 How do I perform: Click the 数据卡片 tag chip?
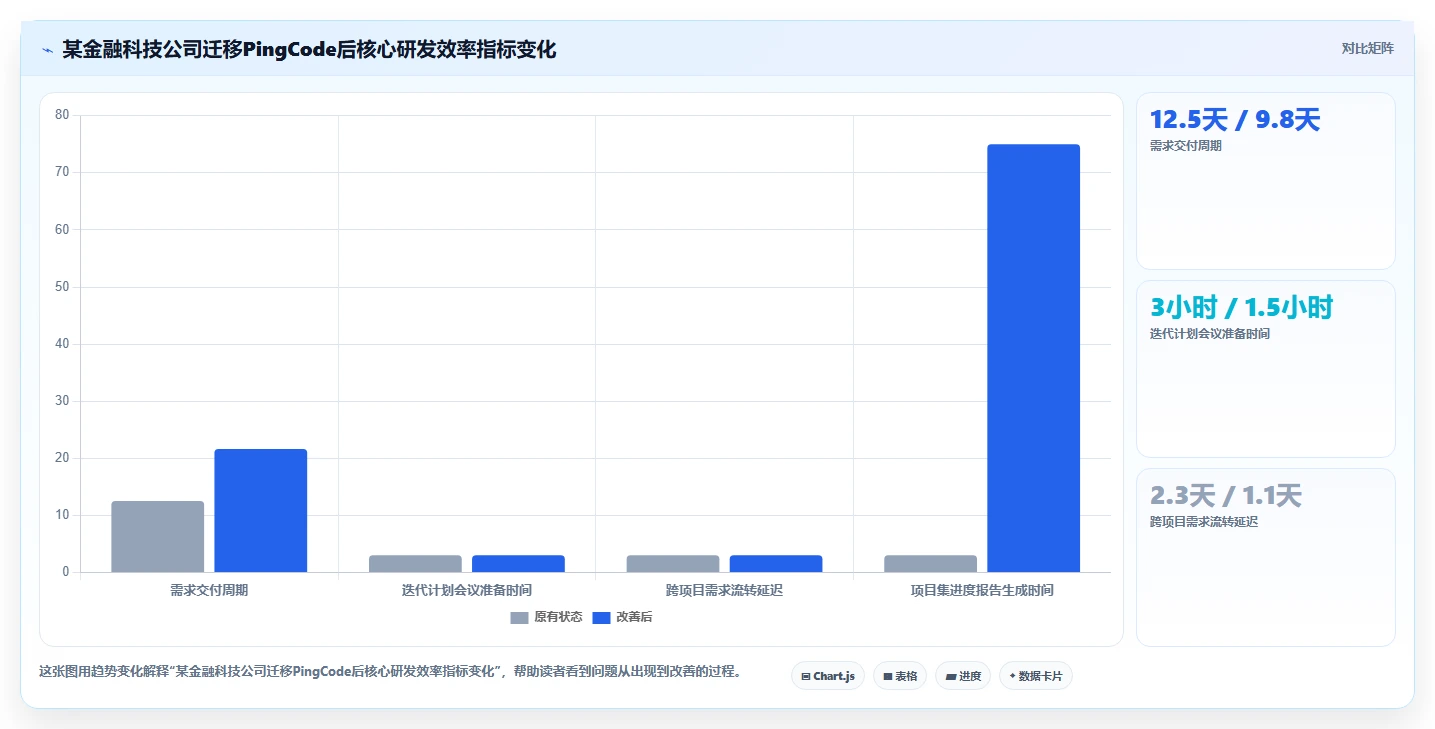coord(1036,676)
